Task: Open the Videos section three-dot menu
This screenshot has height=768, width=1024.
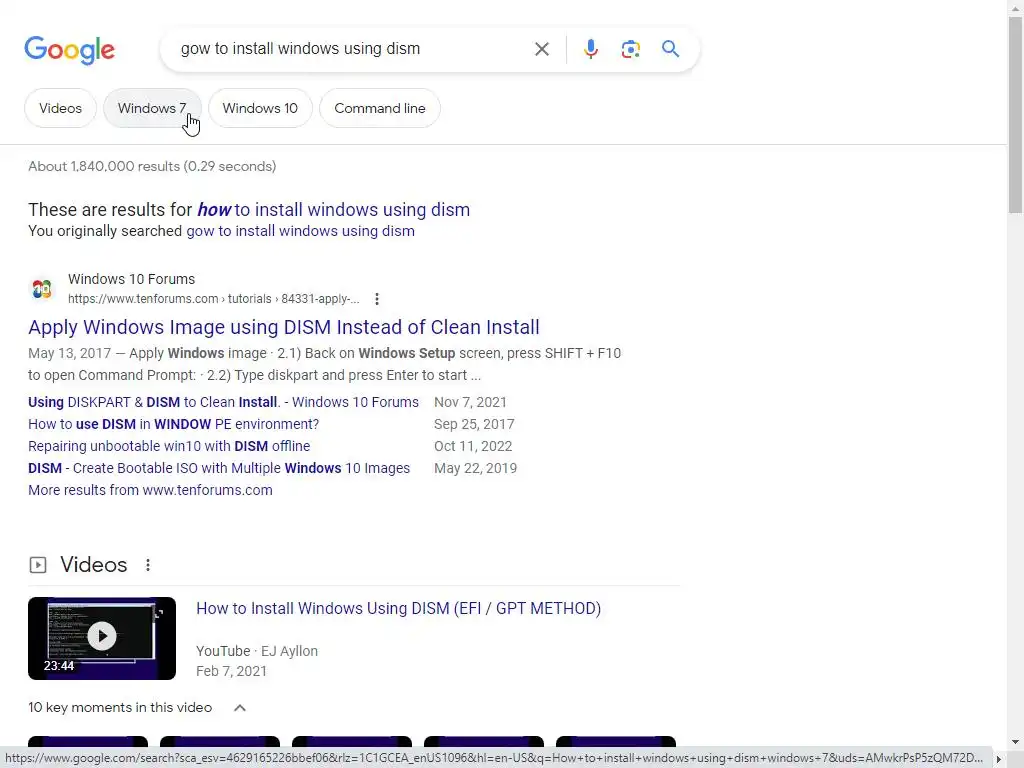Action: pyautogui.click(x=148, y=565)
